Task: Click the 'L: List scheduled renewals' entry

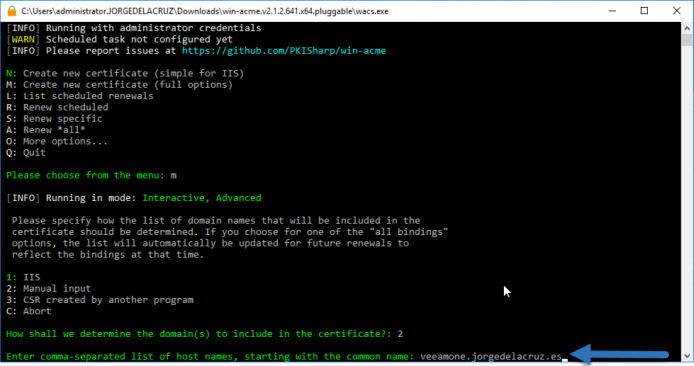Action: point(80,96)
